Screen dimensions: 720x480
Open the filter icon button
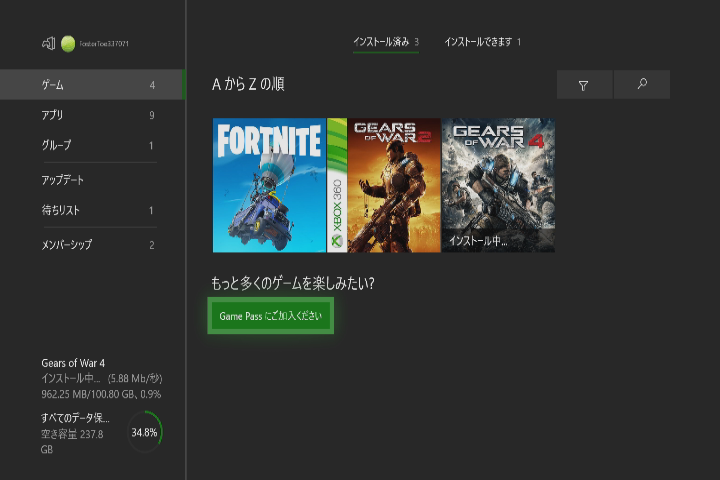pyautogui.click(x=584, y=85)
